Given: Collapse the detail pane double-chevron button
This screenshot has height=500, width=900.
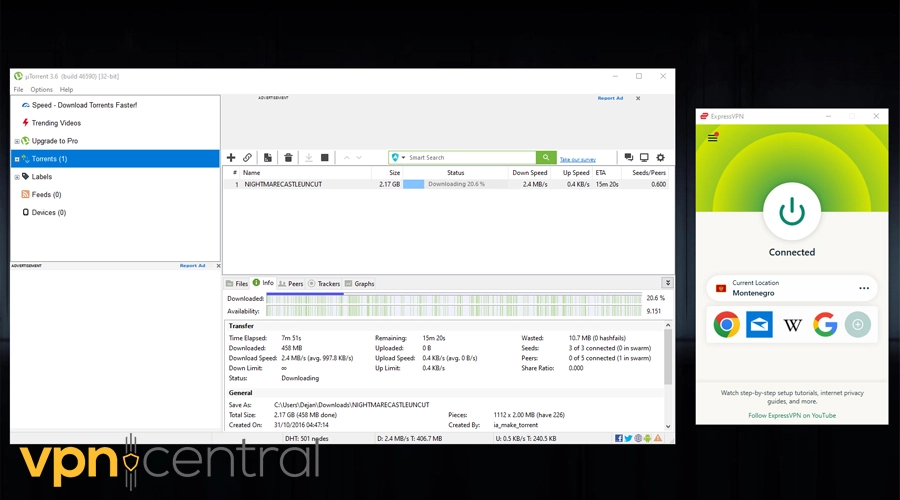Looking at the screenshot, I should coord(668,282).
